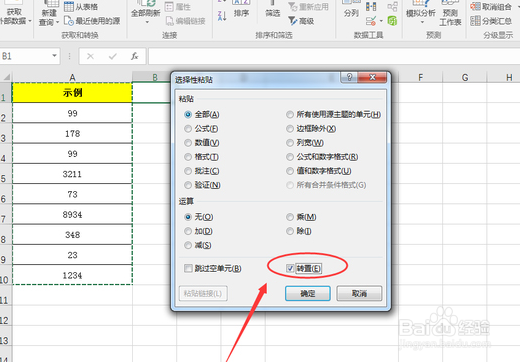520x362 pixels.
Task: Click the 筛选 filter button
Action: coord(272,9)
